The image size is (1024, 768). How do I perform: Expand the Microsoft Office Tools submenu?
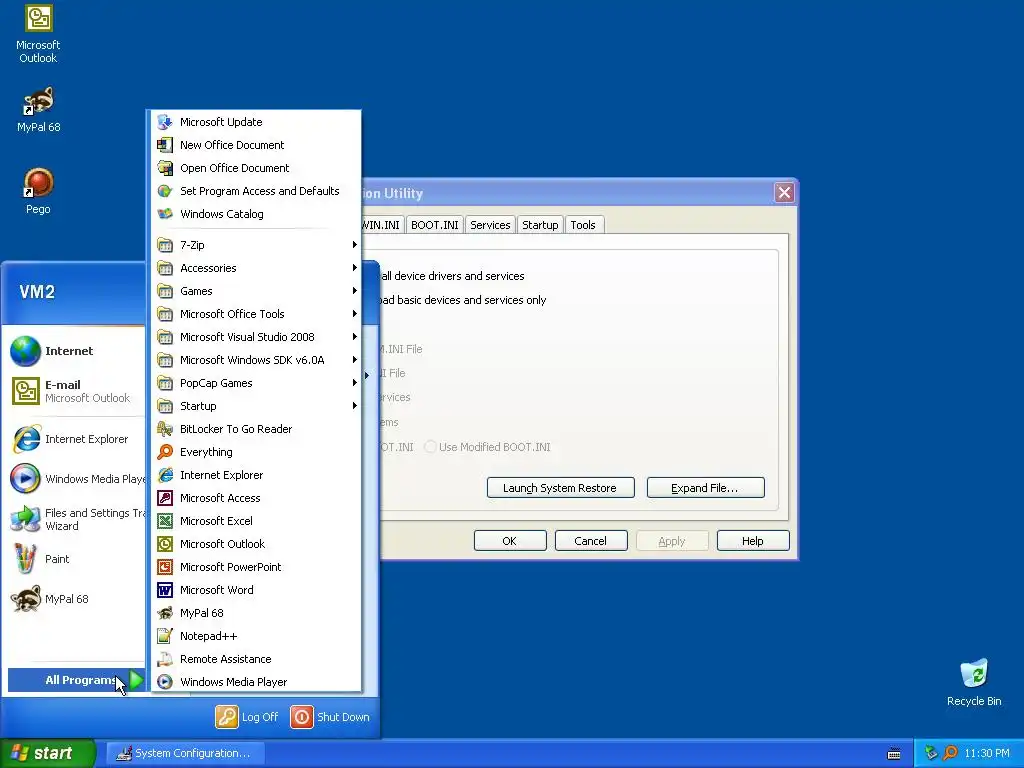(x=256, y=314)
